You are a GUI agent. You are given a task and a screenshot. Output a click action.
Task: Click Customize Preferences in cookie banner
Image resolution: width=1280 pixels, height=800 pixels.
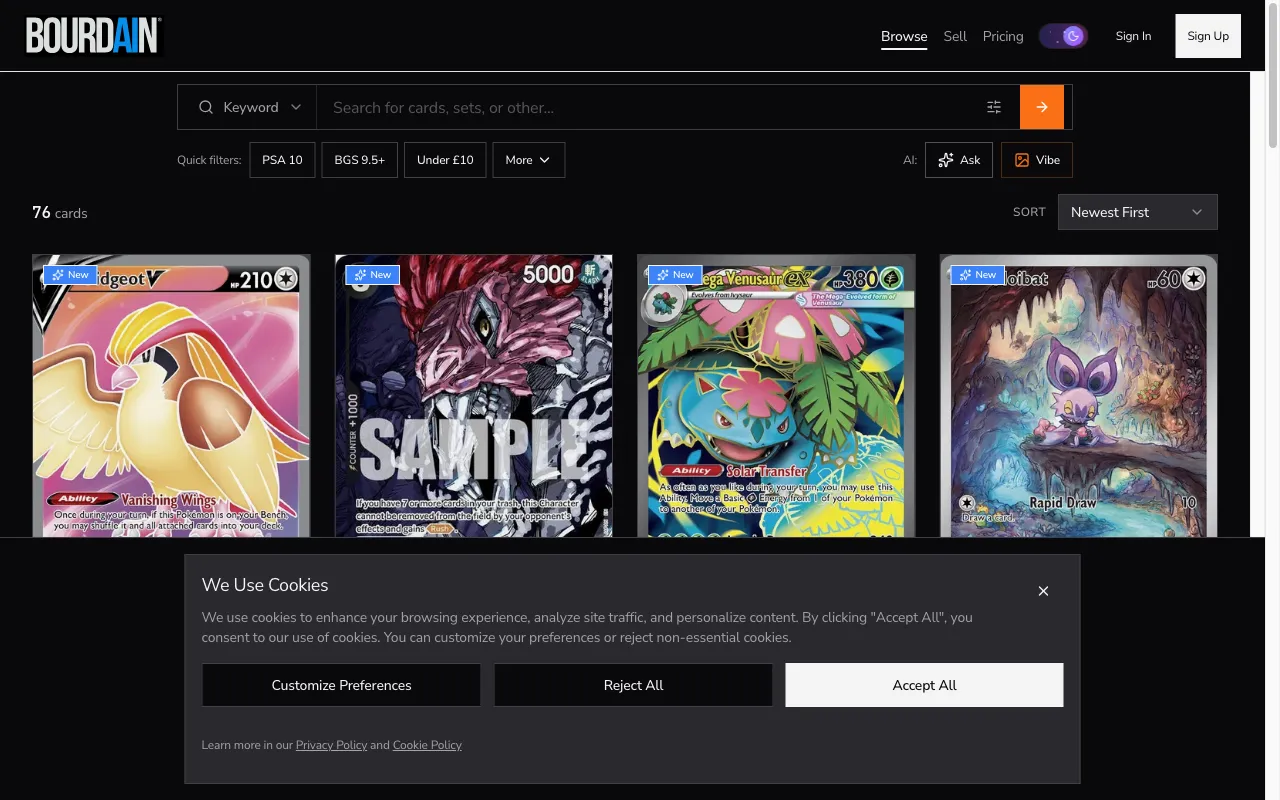click(x=341, y=685)
